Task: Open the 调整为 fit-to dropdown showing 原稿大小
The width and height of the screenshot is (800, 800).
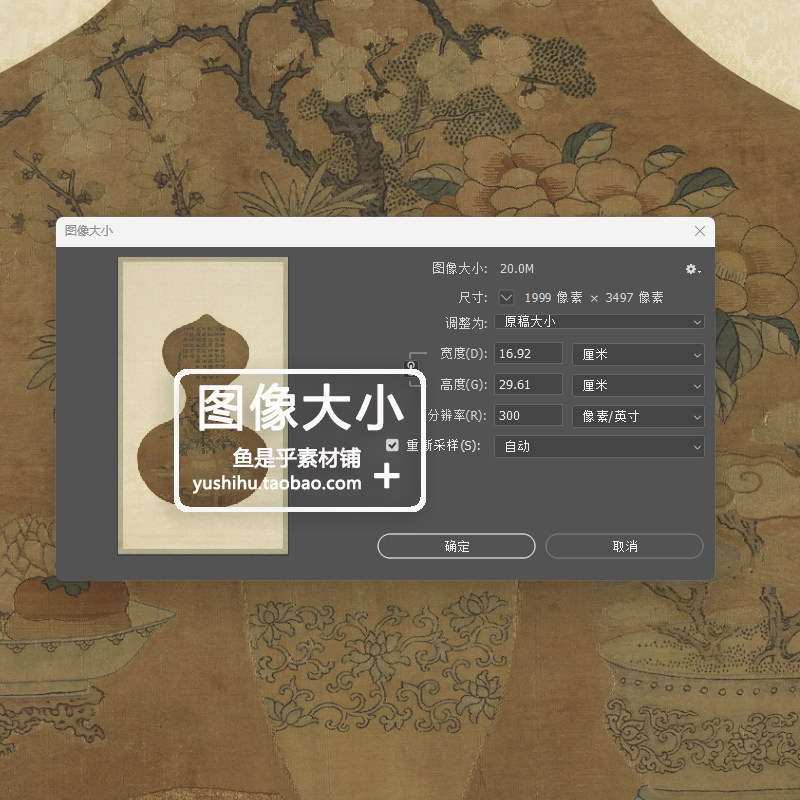Action: pyautogui.click(x=599, y=322)
